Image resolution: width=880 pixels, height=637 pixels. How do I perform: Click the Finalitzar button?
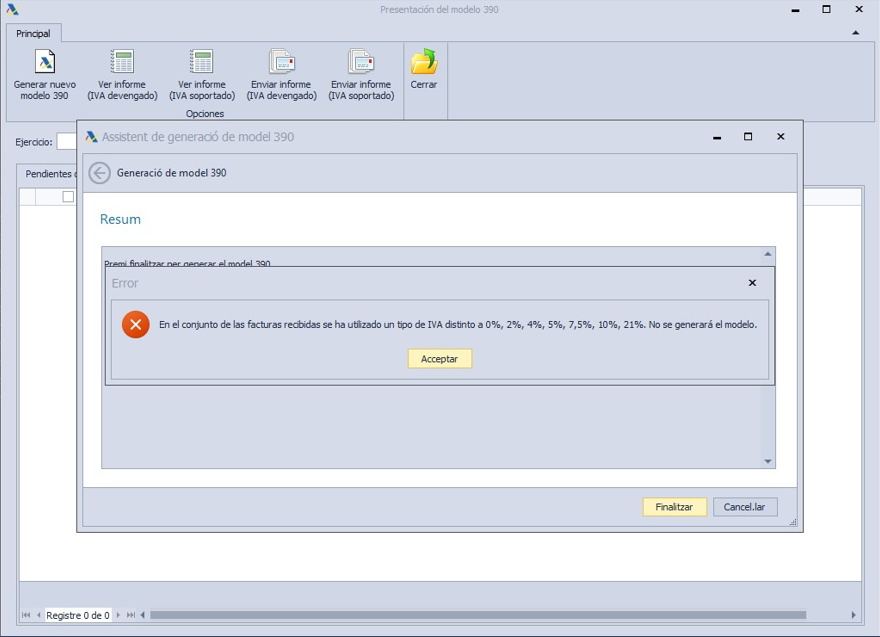click(674, 507)
